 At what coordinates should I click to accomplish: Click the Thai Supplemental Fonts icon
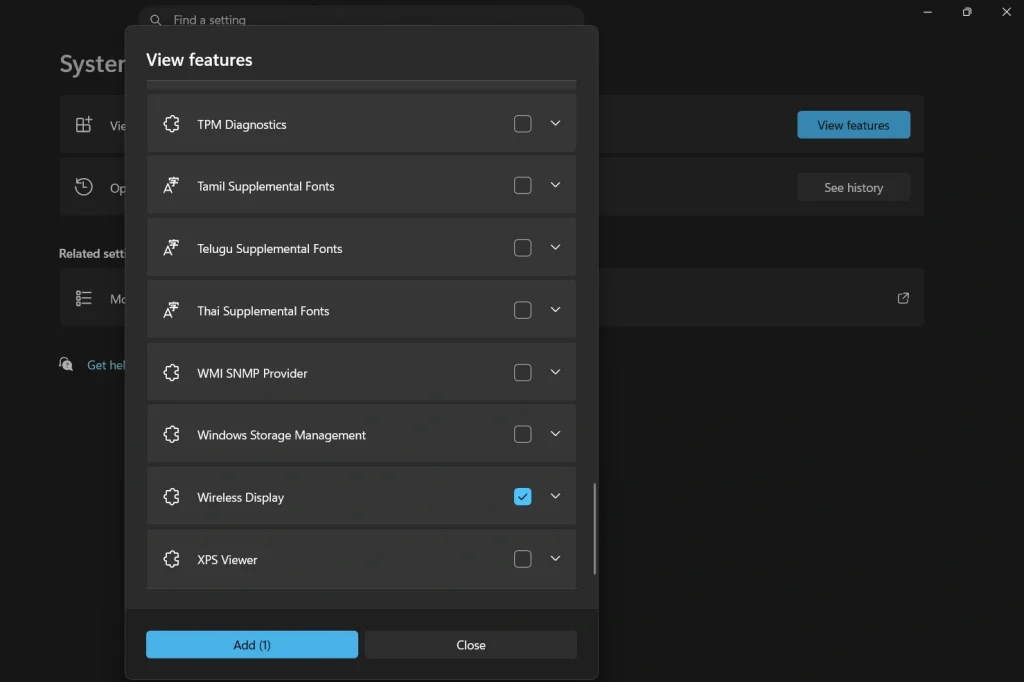point(171,311)
